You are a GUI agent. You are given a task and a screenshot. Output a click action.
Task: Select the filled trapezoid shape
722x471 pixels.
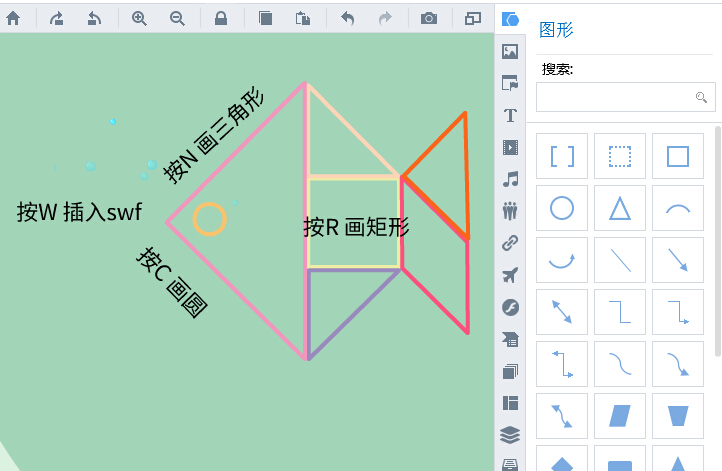click(678, 416)
